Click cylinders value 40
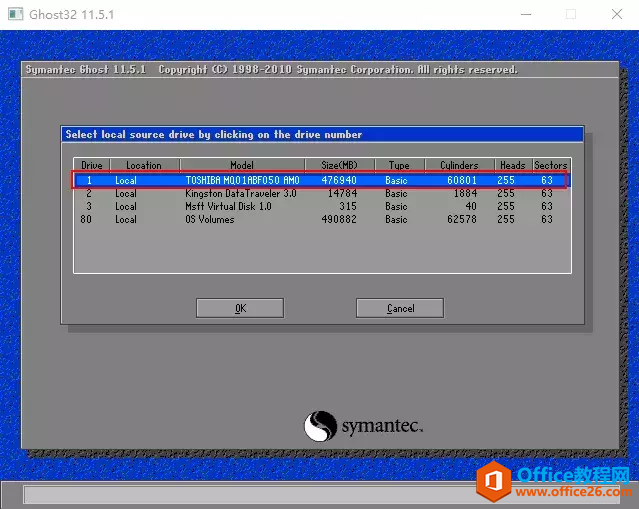The width and height of the screenshot is (639, 509). point(471,206)
